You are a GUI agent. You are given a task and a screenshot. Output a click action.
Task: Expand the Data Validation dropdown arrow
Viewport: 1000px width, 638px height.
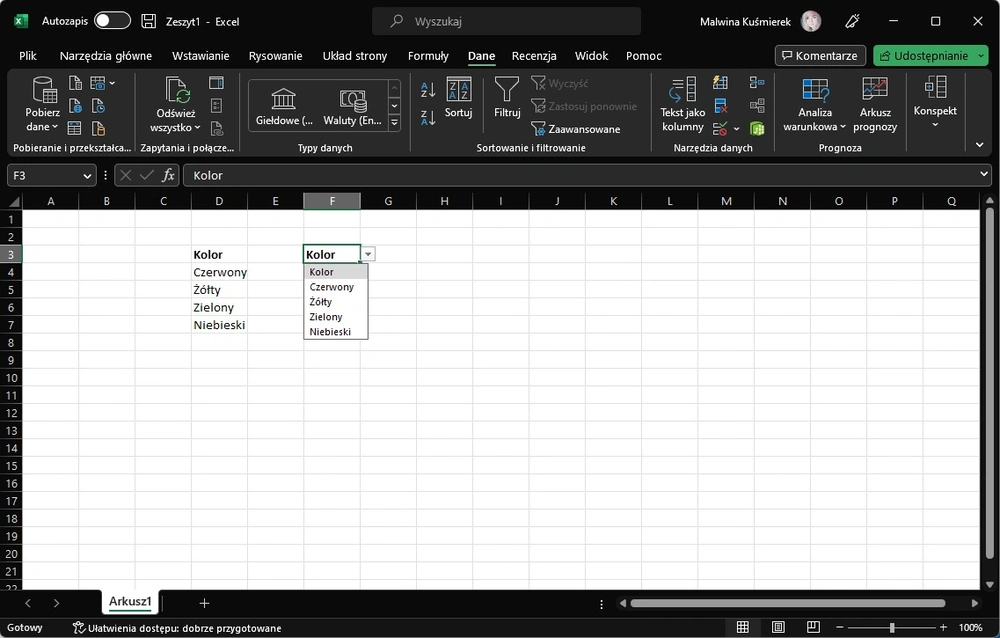tap(737, 129)
